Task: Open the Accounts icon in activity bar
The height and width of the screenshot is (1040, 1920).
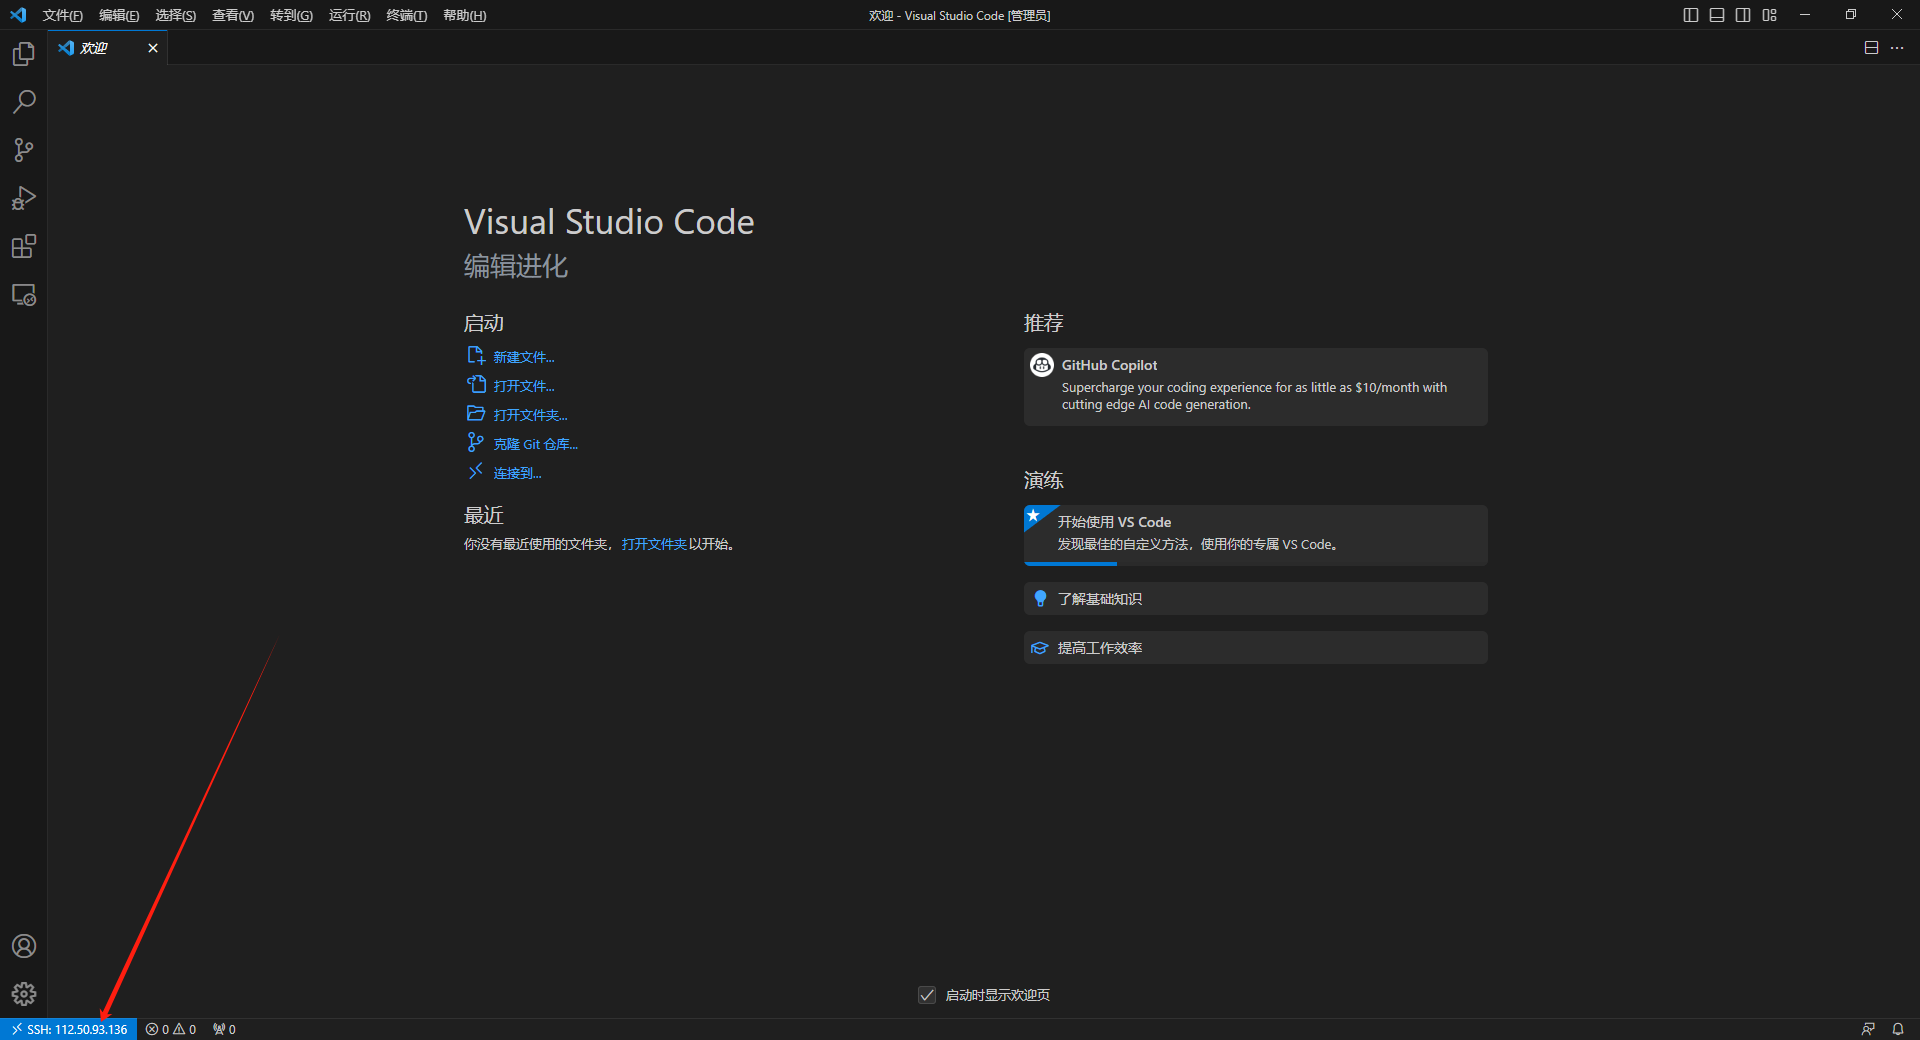Action: [23, 946]
